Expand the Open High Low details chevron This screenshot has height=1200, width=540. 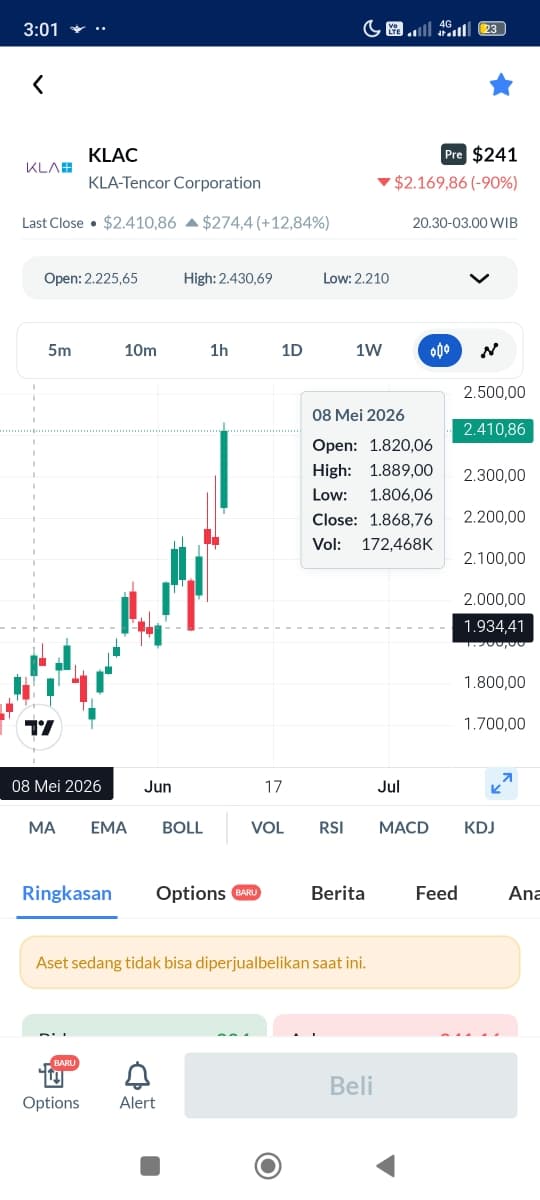click(x=479, y=278)
